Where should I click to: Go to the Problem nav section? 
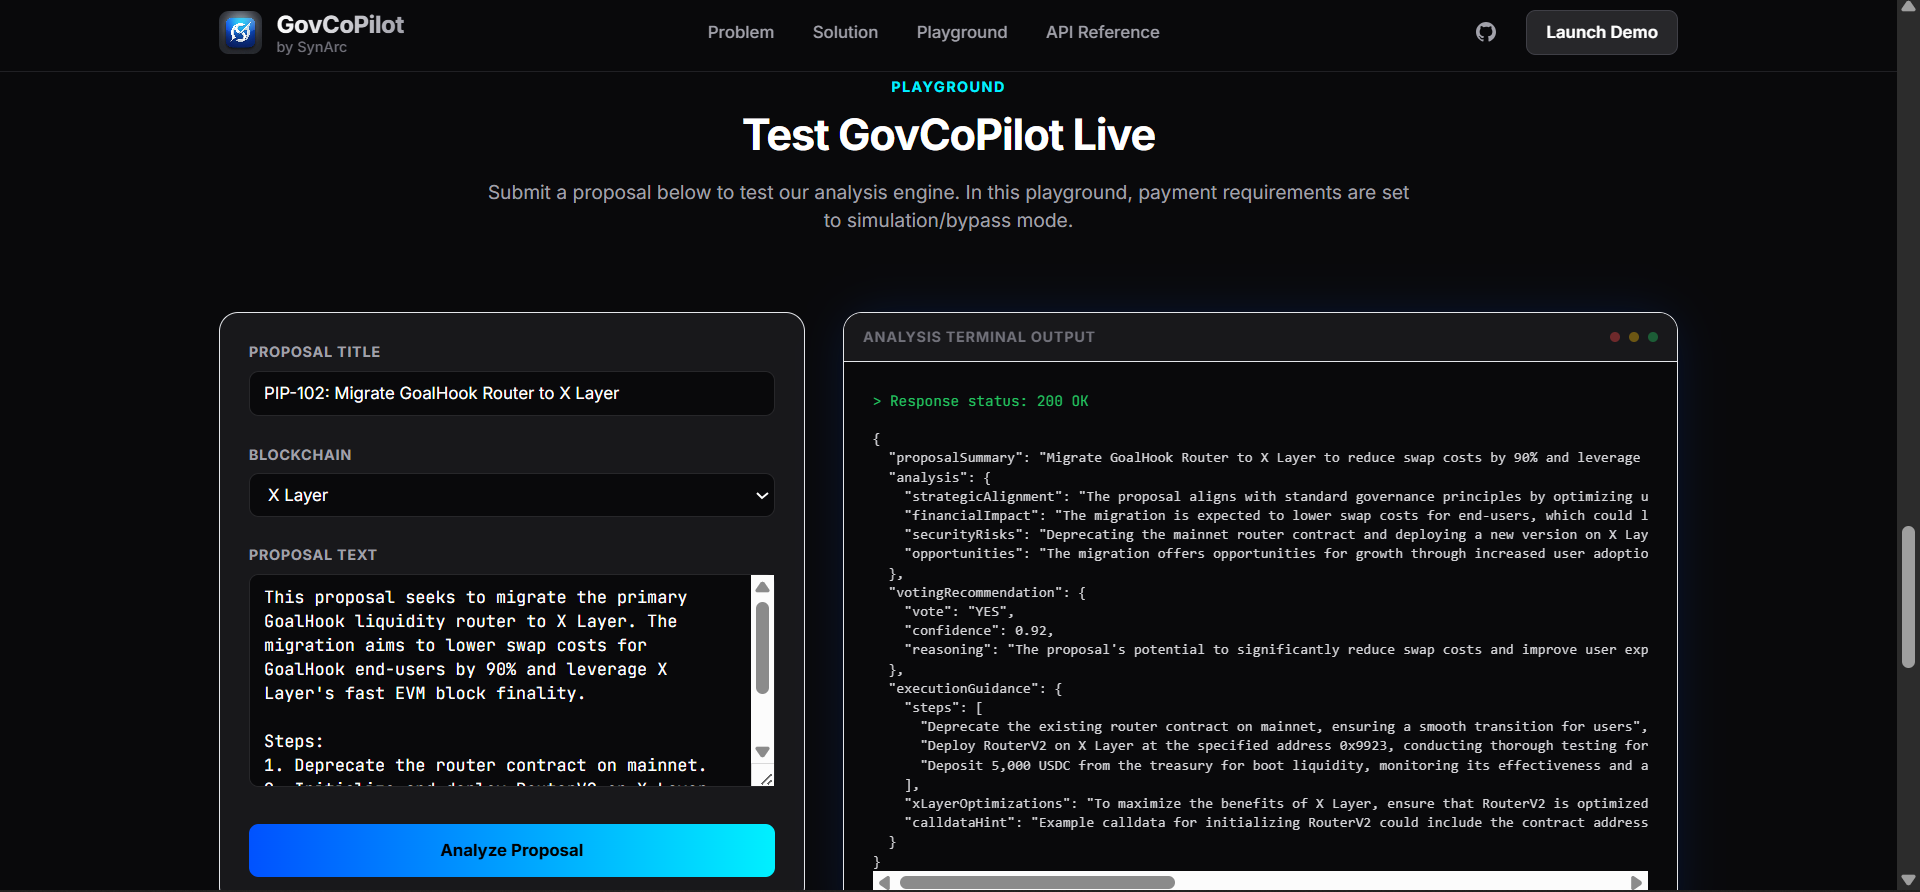(x=741, y=32)
